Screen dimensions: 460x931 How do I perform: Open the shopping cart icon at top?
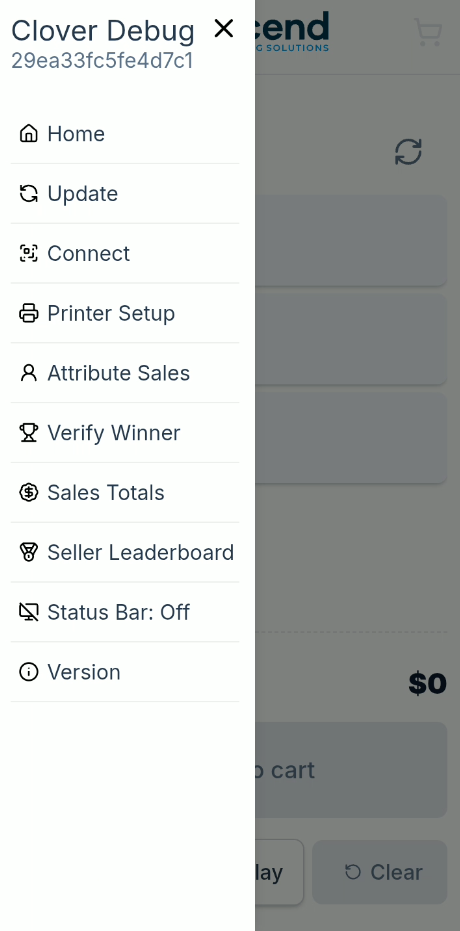pos(428,33)
